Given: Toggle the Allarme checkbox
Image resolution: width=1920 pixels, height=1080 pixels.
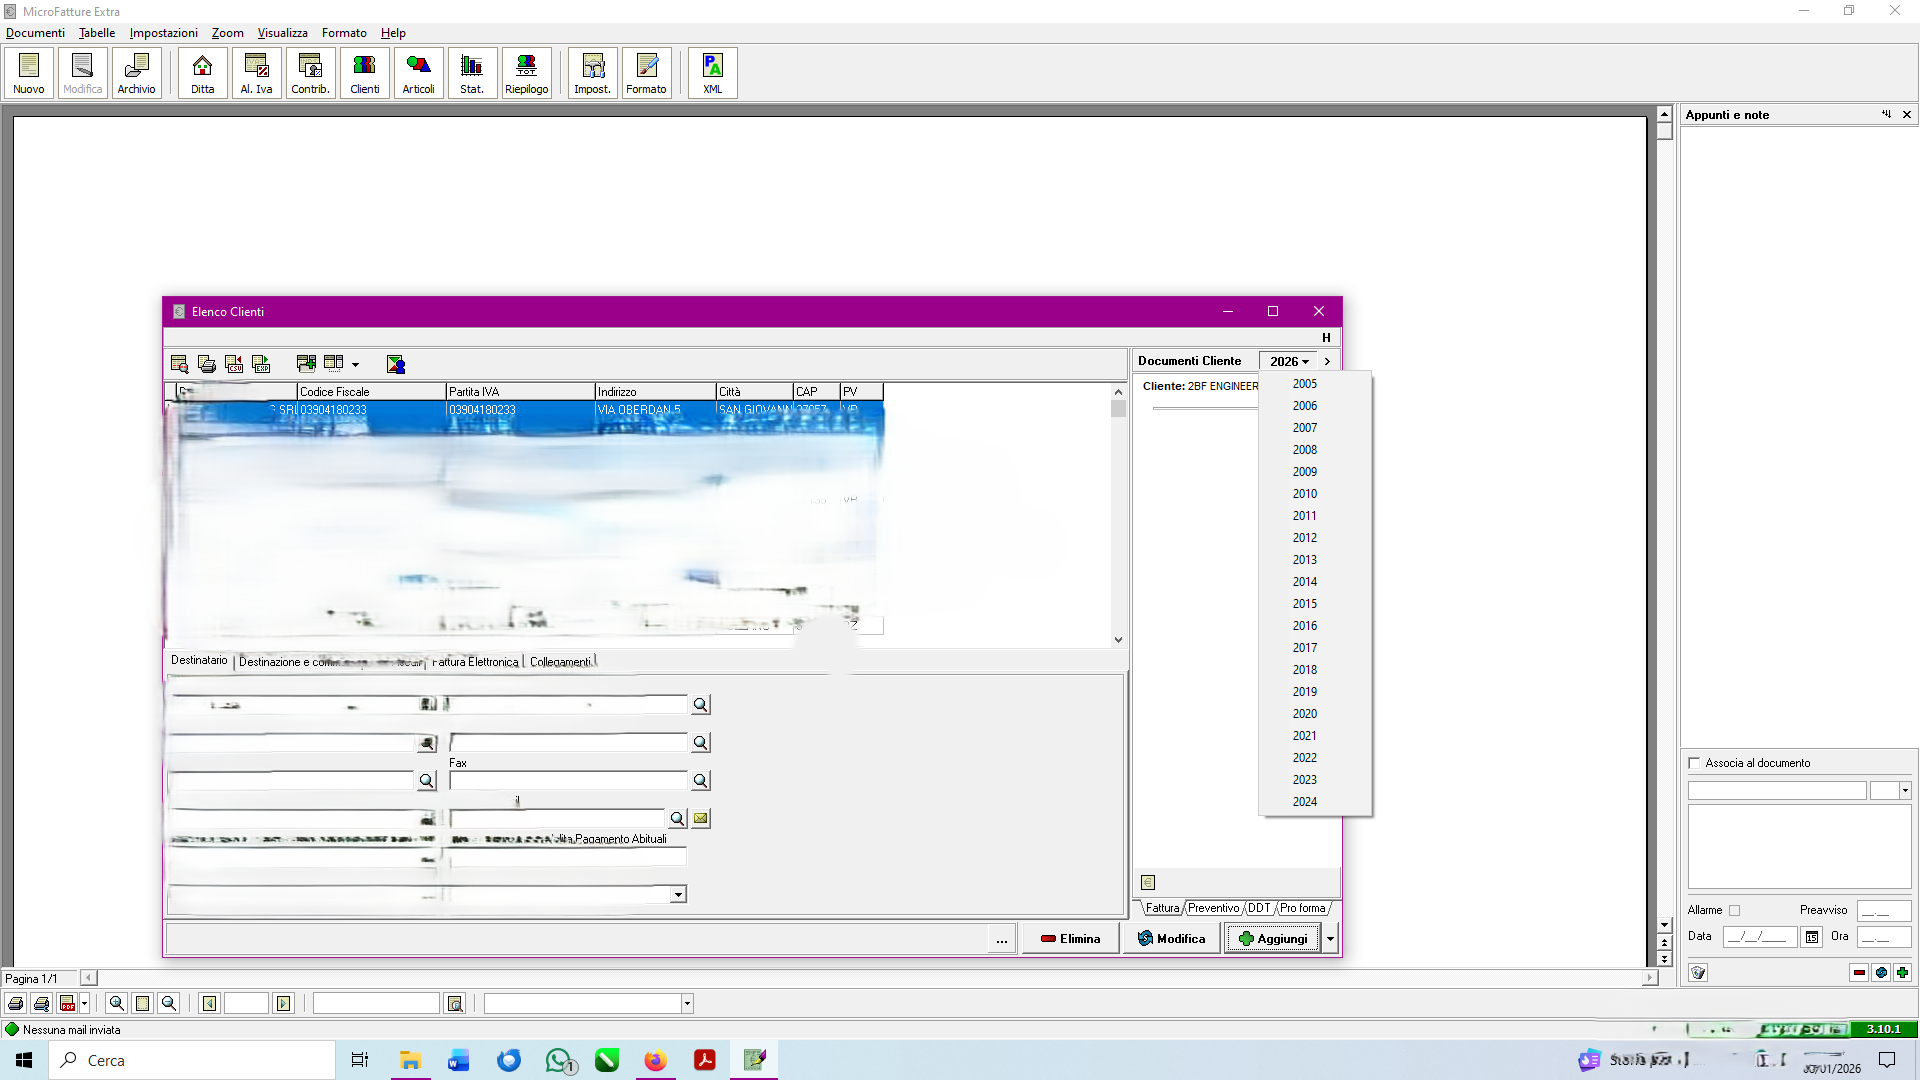Looking at the screenshot, I should [1735, 910].
